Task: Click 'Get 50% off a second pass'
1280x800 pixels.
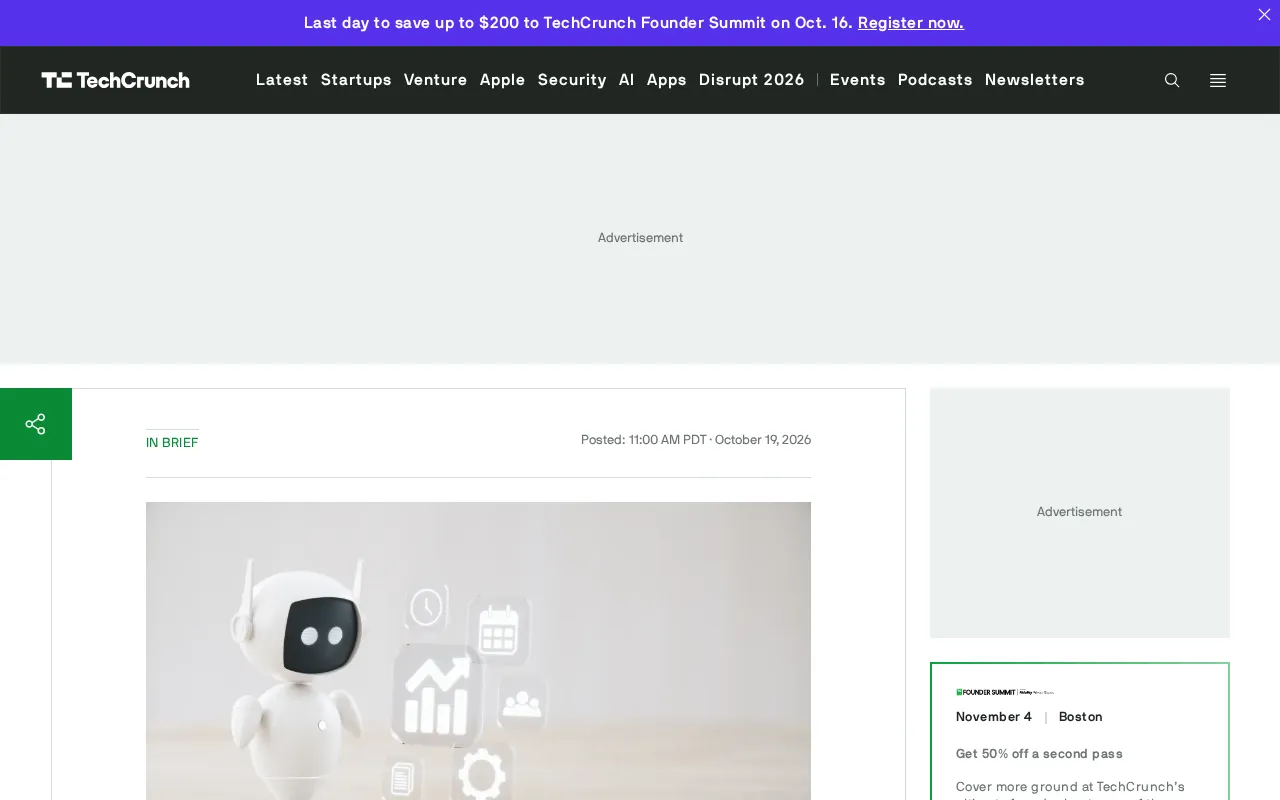Action: [x=1039, y=754]
